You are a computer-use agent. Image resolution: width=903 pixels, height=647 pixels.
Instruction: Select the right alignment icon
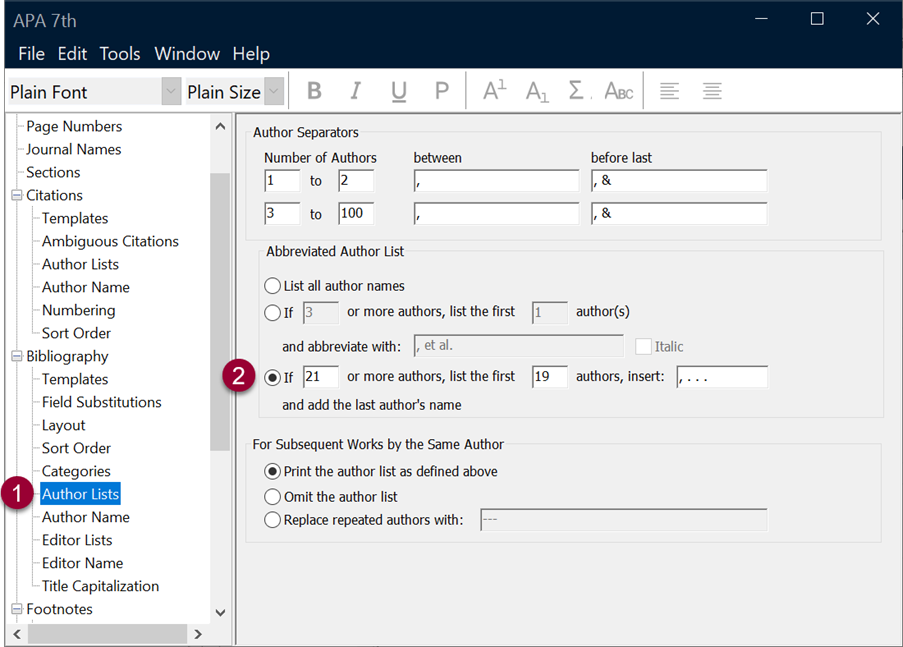tap(711, 90)
